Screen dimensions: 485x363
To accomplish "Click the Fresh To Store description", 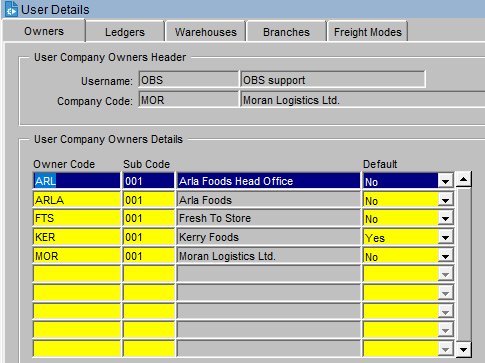I will tap(269, 218).
